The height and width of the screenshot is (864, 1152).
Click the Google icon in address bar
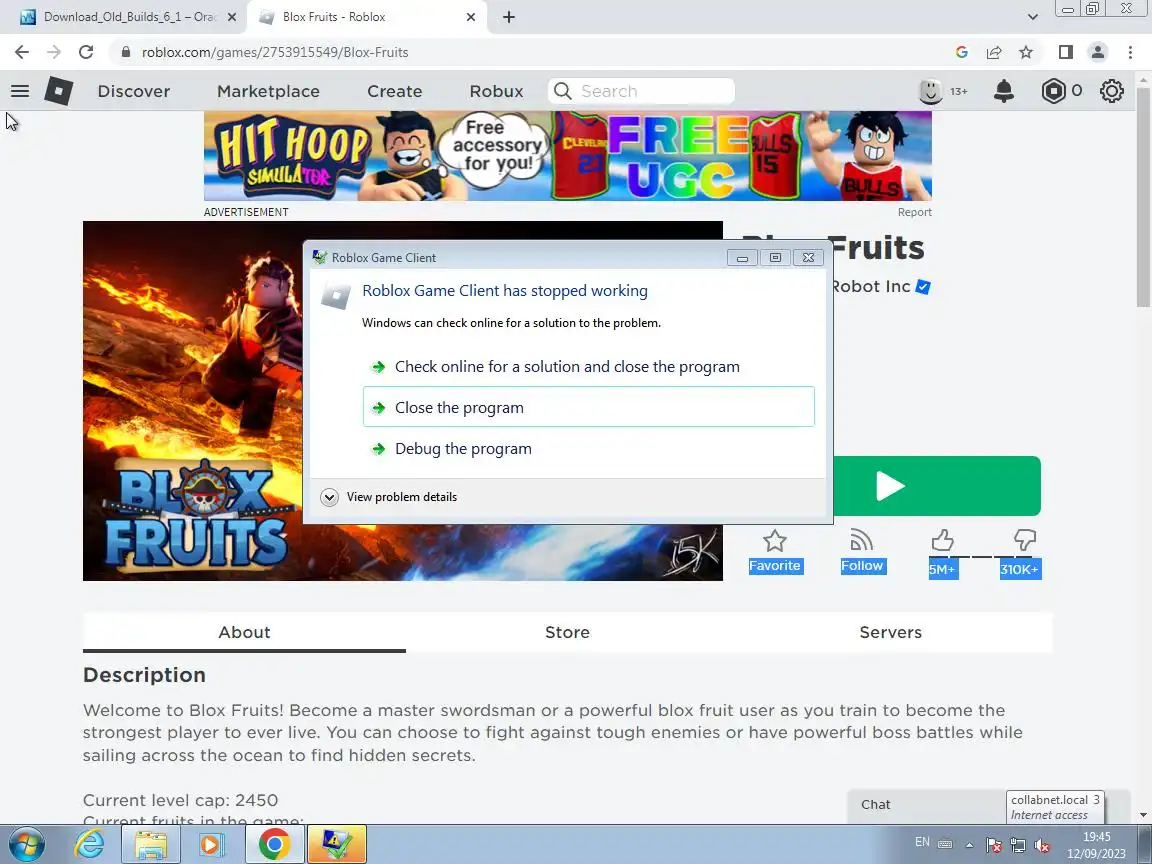(961, 52)
